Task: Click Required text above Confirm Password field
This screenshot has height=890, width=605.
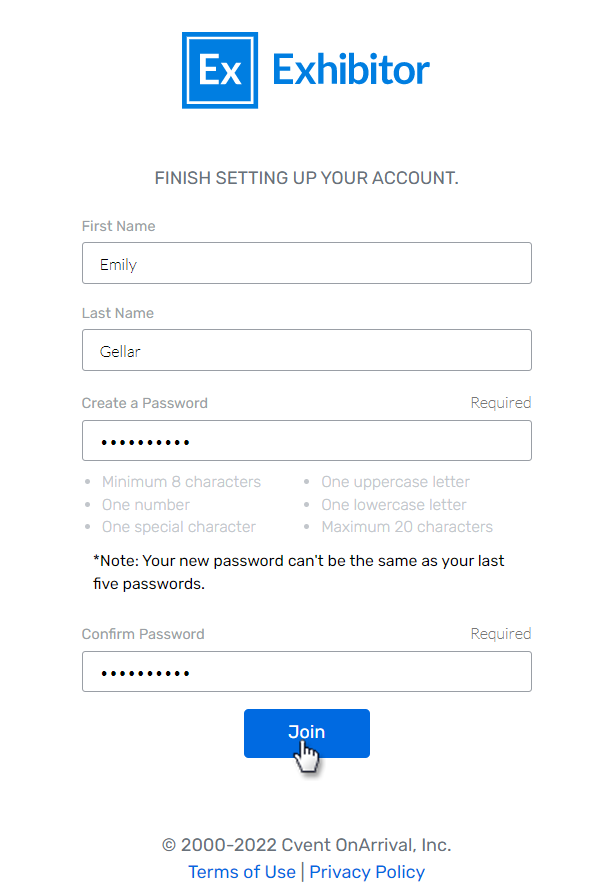Action: pos(500,634)
